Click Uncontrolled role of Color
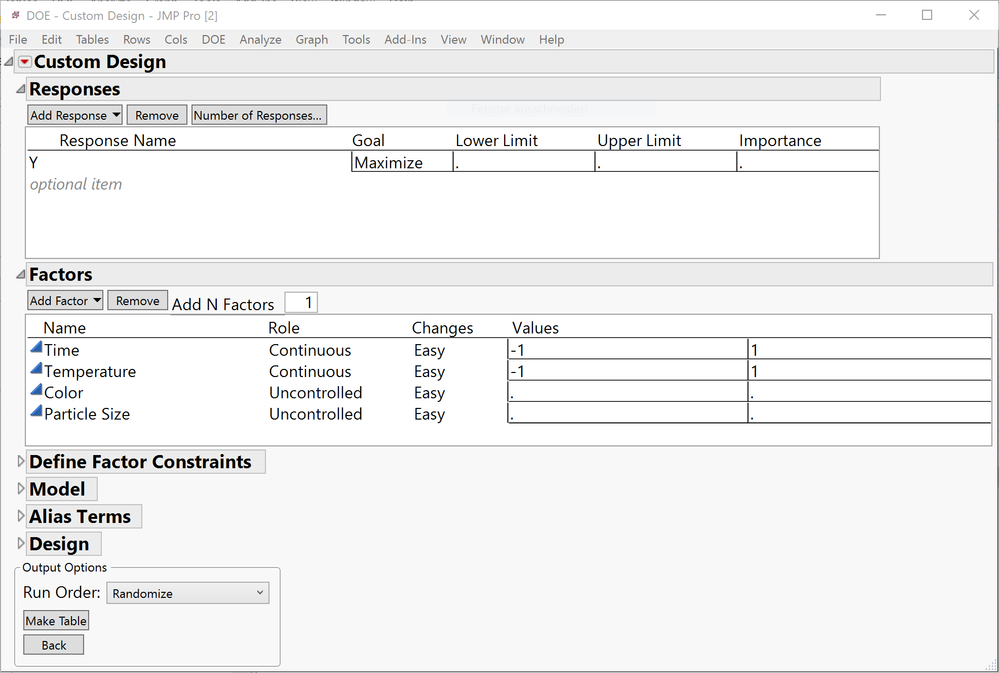999x673 pixels. click(x=315, y=393)
